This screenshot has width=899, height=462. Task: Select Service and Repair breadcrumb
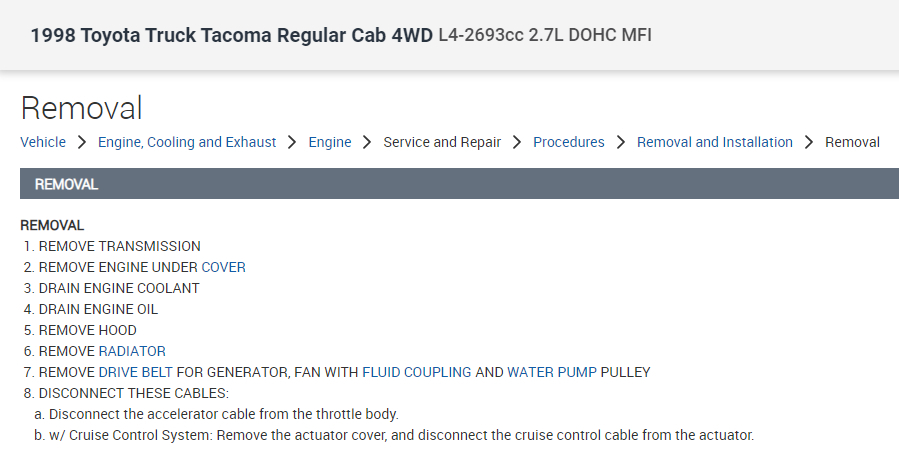(x=442, y=142)
